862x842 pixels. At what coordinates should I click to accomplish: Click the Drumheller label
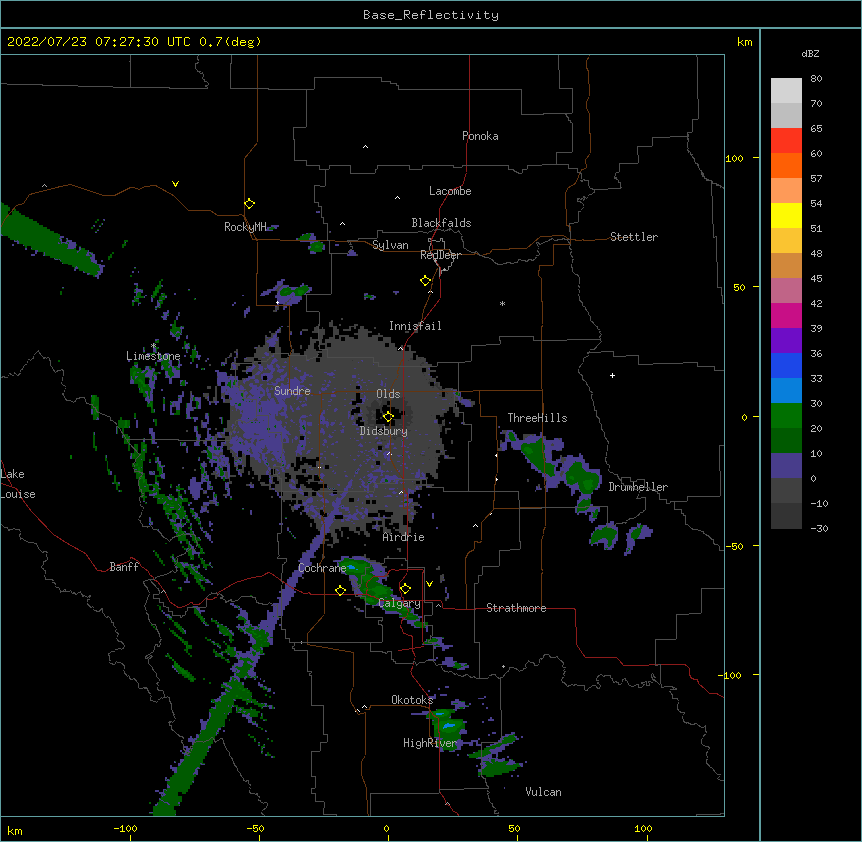pyautogui.click(x=638, y=487)
